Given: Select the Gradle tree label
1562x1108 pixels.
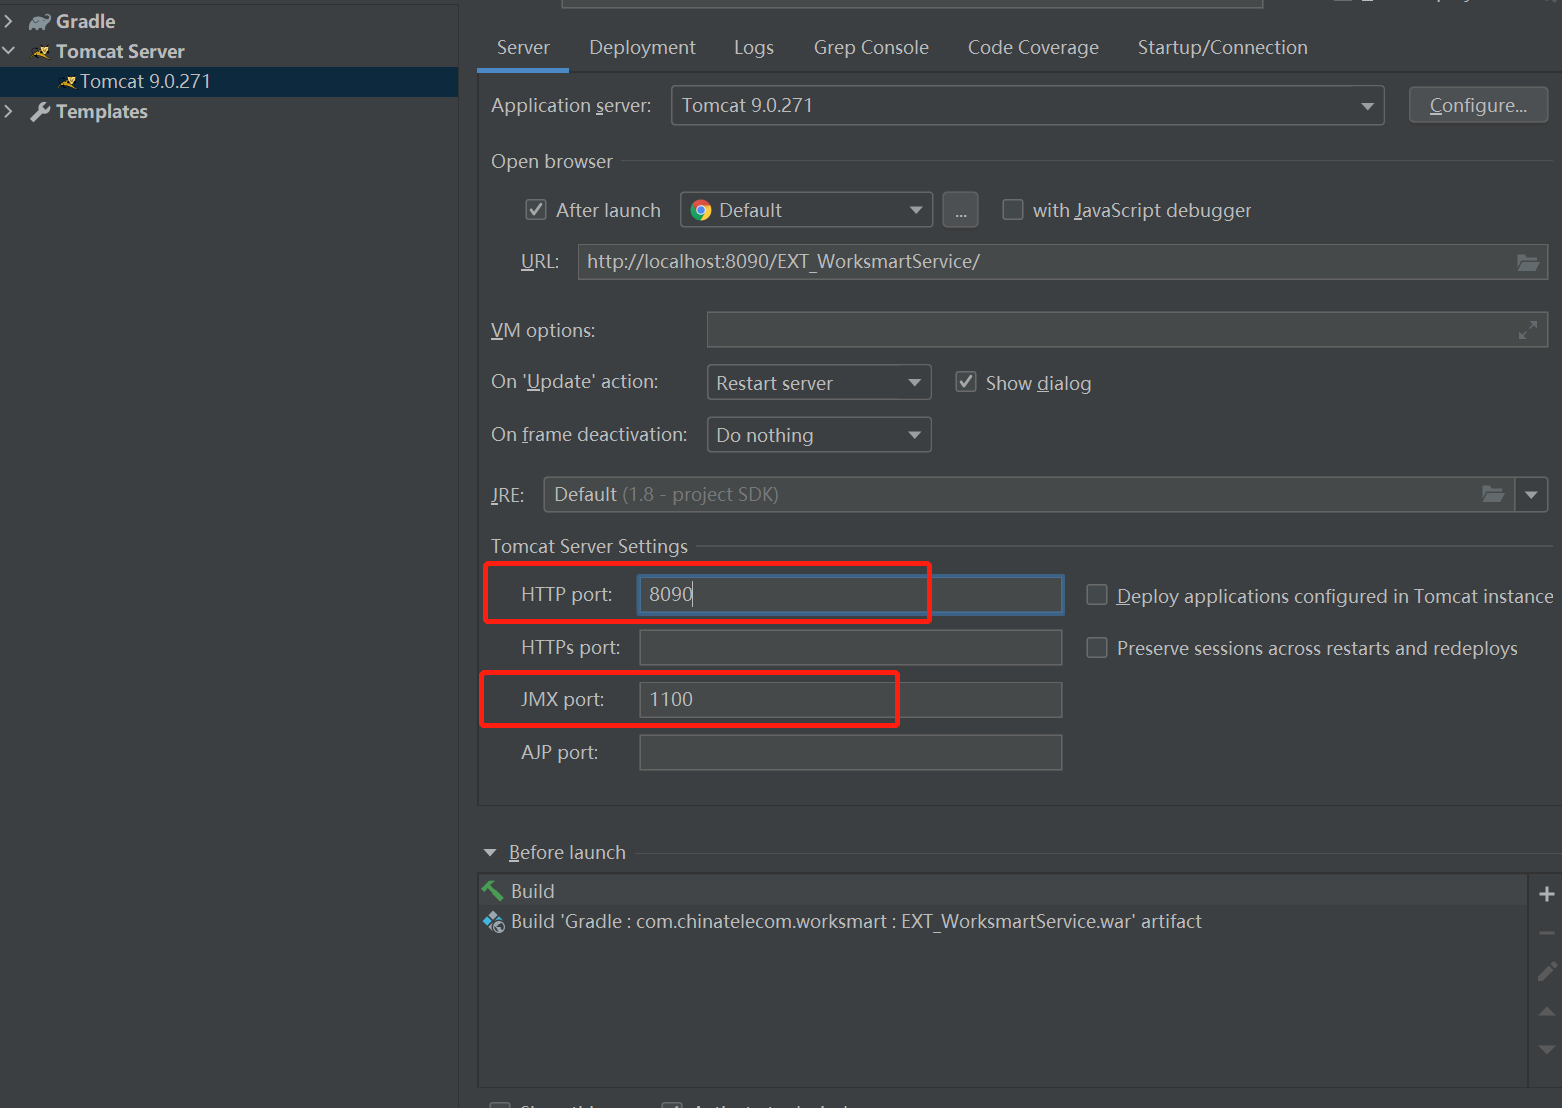Looking at the screenshot, I should click(85, 22).
